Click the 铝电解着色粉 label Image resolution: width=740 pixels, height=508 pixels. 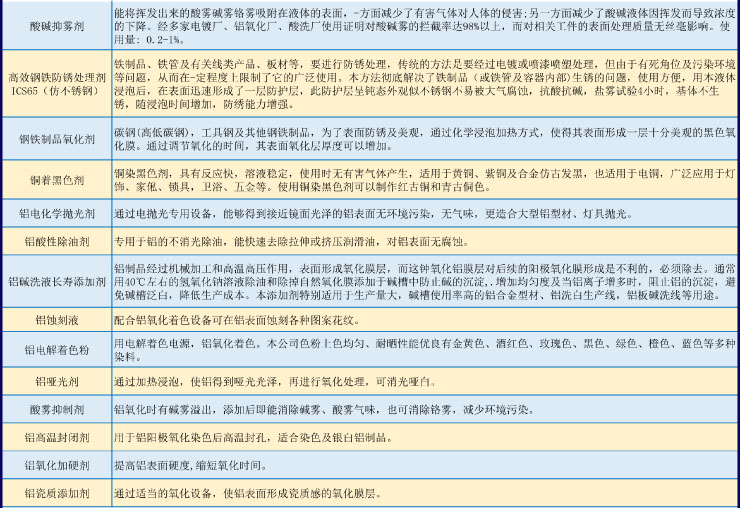pos(55,350)
